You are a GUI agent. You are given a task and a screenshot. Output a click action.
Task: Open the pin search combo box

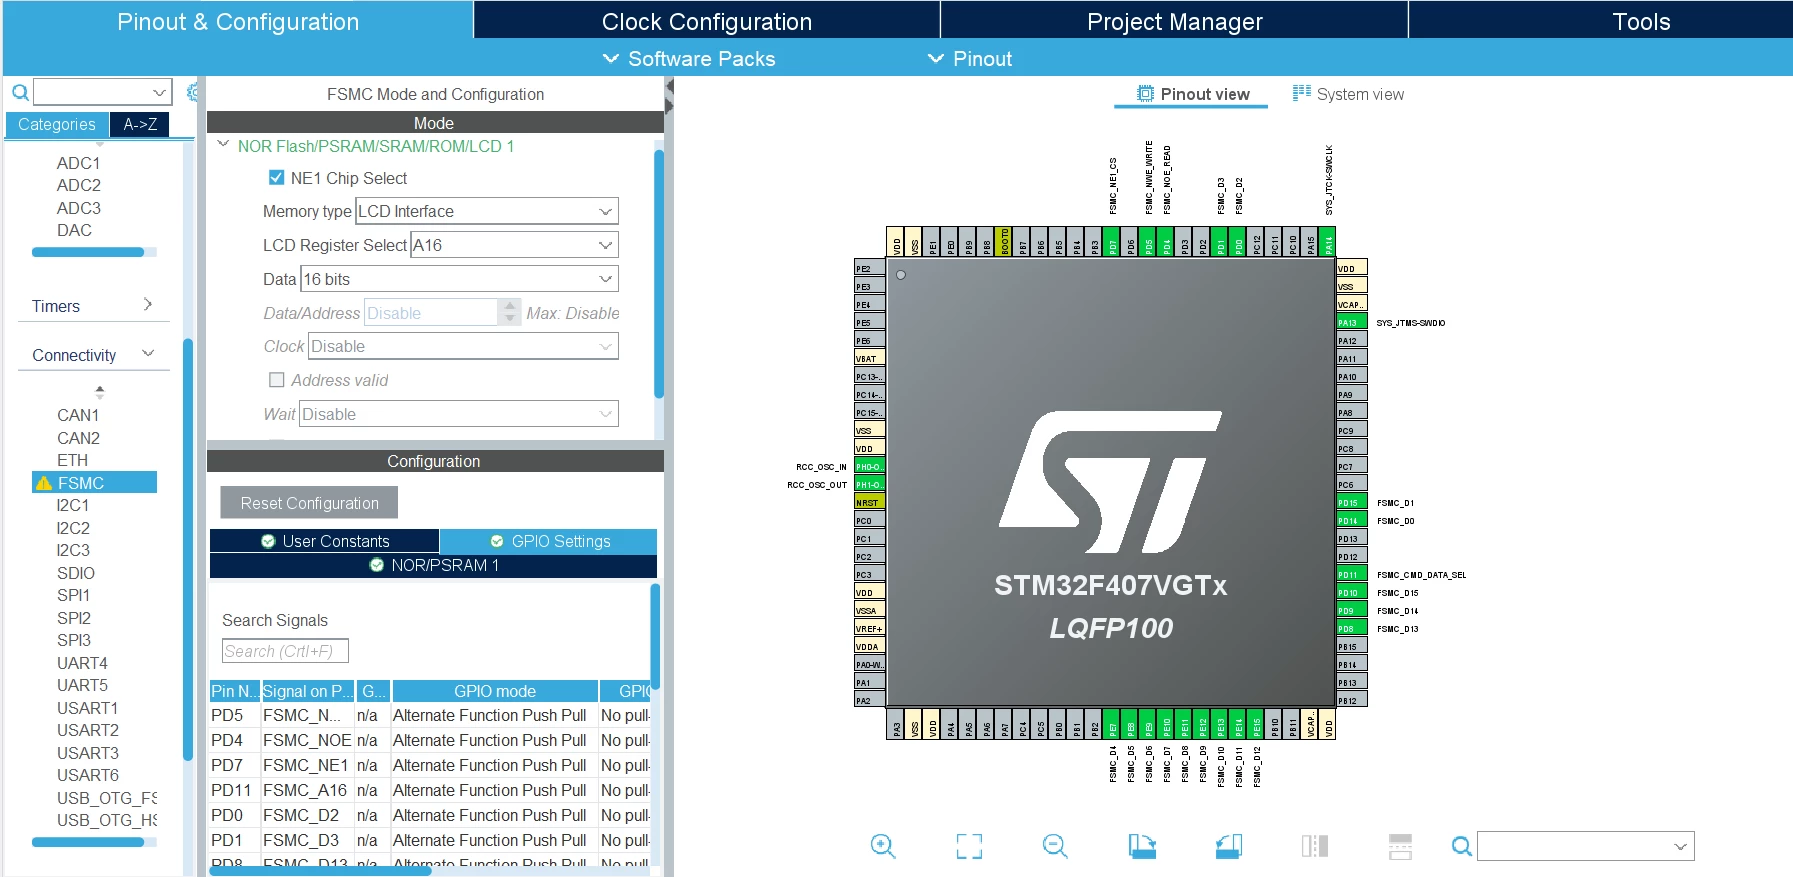click(x=1585, y=846)
